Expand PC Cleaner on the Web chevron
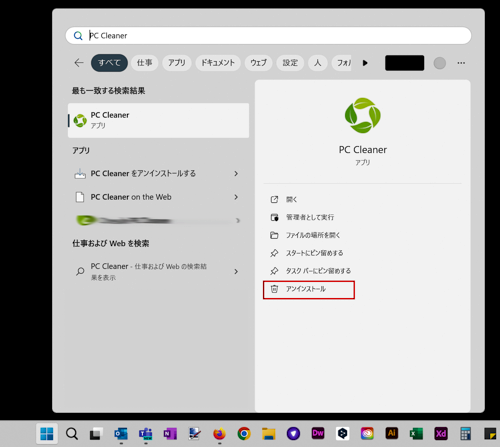Viewport: 500px width, 447px height. tap(236, 197)
